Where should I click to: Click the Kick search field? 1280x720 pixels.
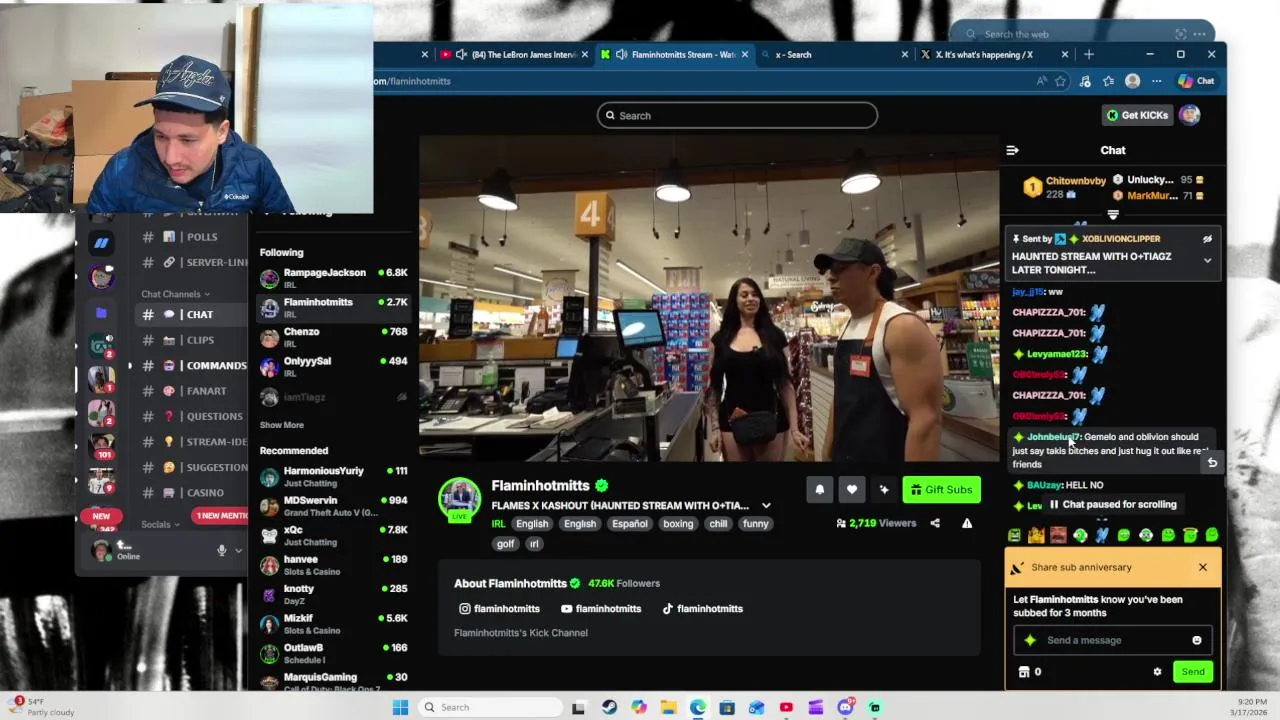[738, 116]
